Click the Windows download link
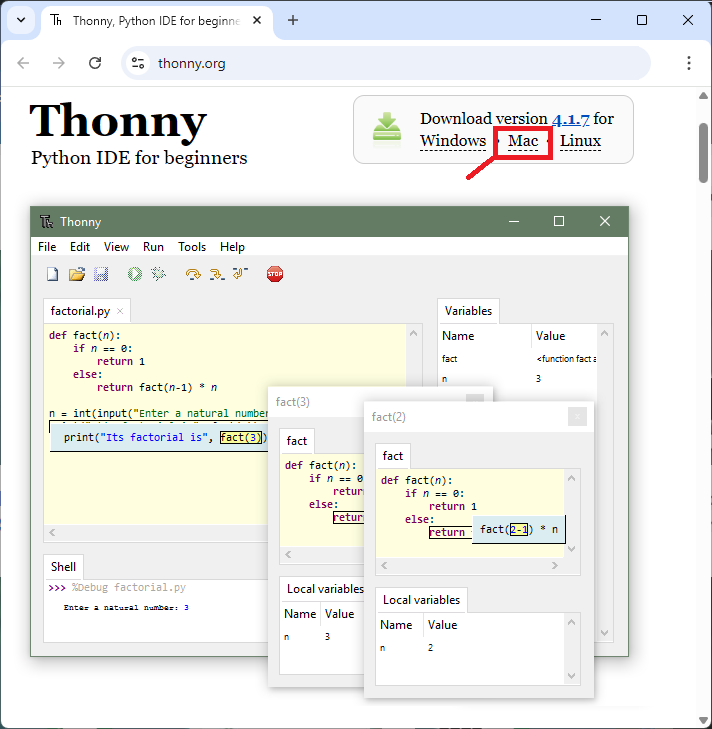Image resolution: width=712 pixels, height=729 pixels. point(453,141)
